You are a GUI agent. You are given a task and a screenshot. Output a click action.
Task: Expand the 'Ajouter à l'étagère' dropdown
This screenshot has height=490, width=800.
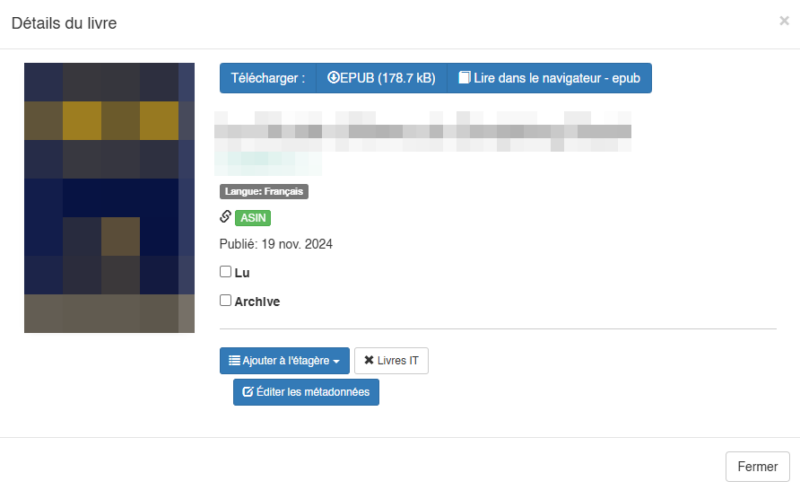click(285, 361)
